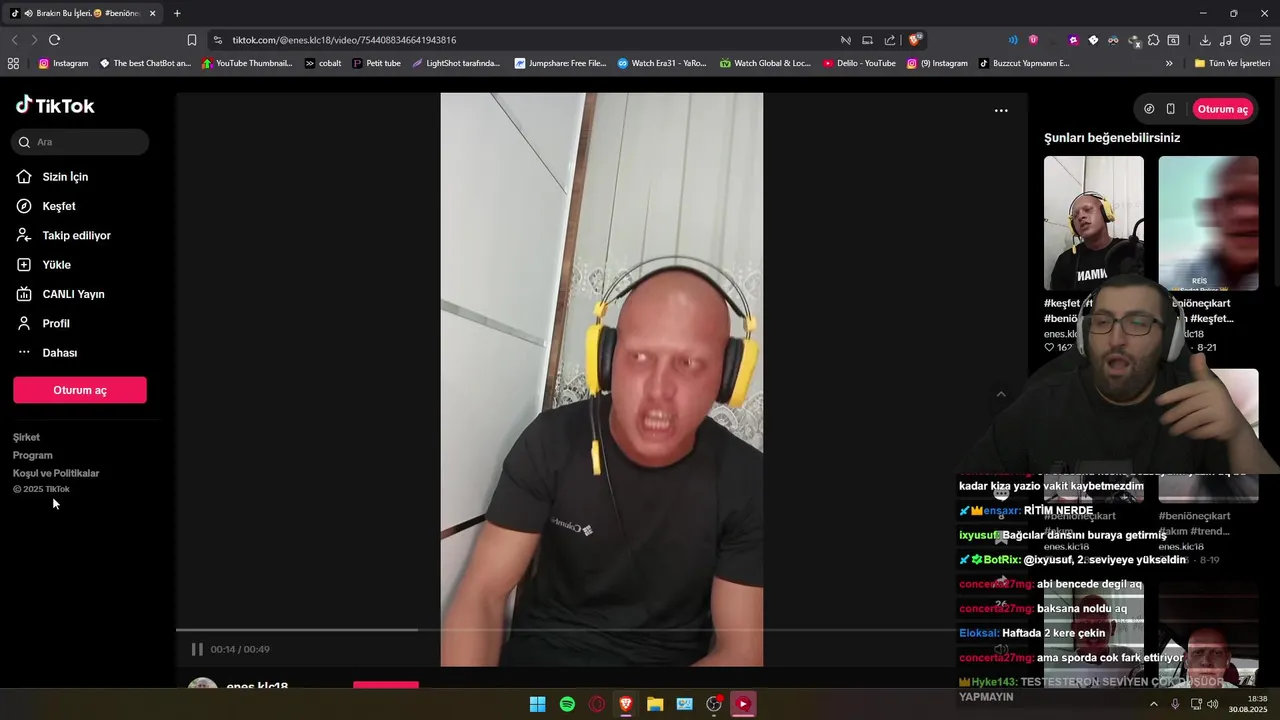The height and width of the screenshot is (720, 1280).
Task: Open File Explorer from taskbar
Action: (655, 704)
